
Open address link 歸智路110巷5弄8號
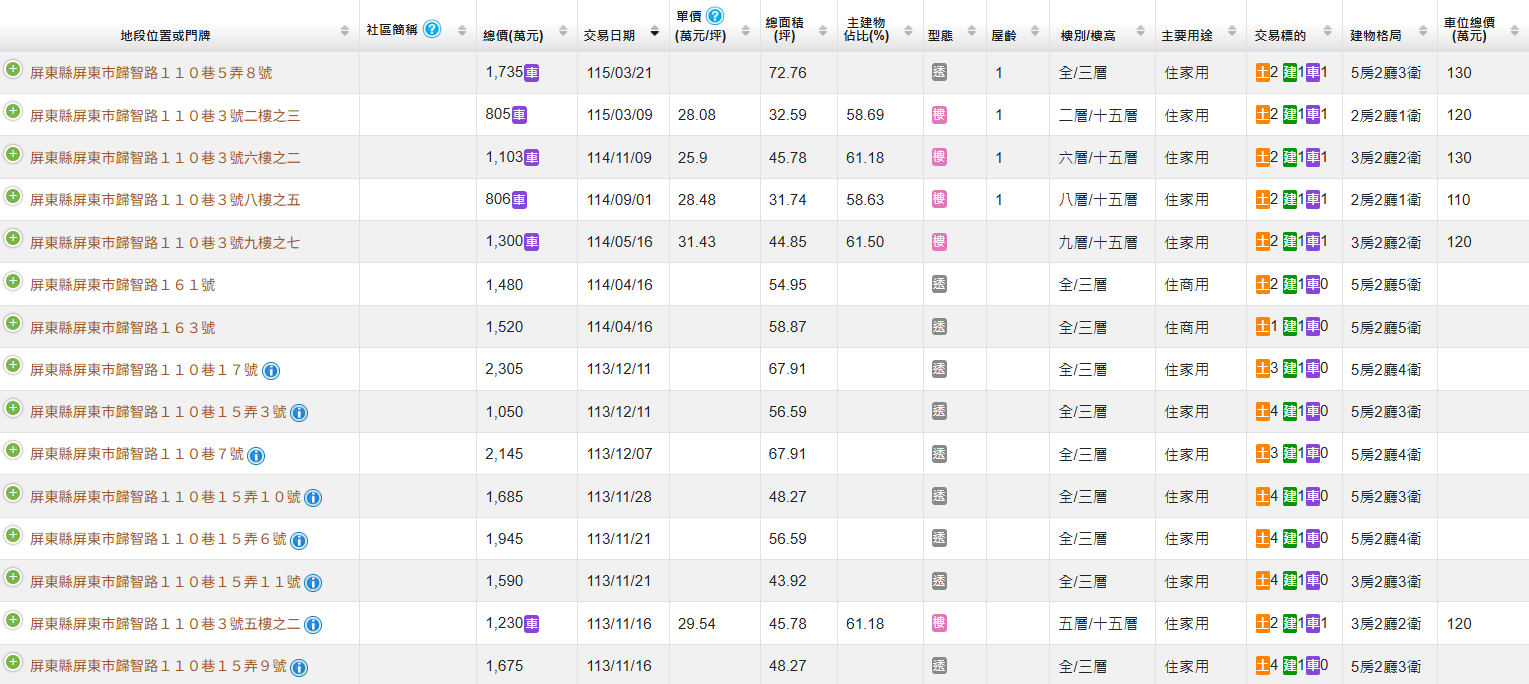click(151, 73)
